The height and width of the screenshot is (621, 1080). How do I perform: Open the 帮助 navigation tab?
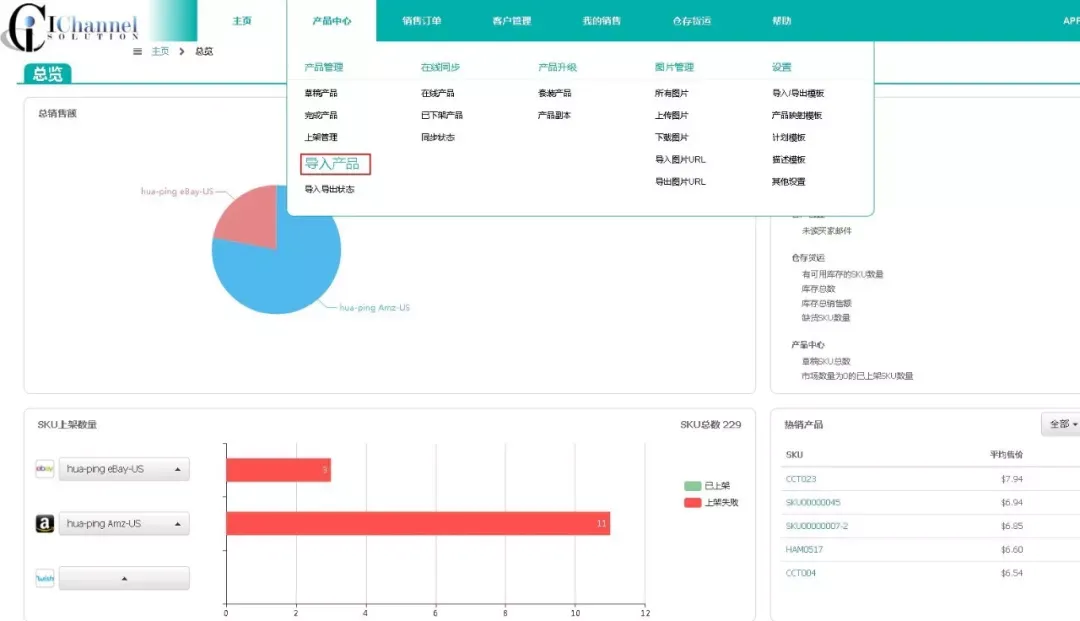tap(782, 21)
